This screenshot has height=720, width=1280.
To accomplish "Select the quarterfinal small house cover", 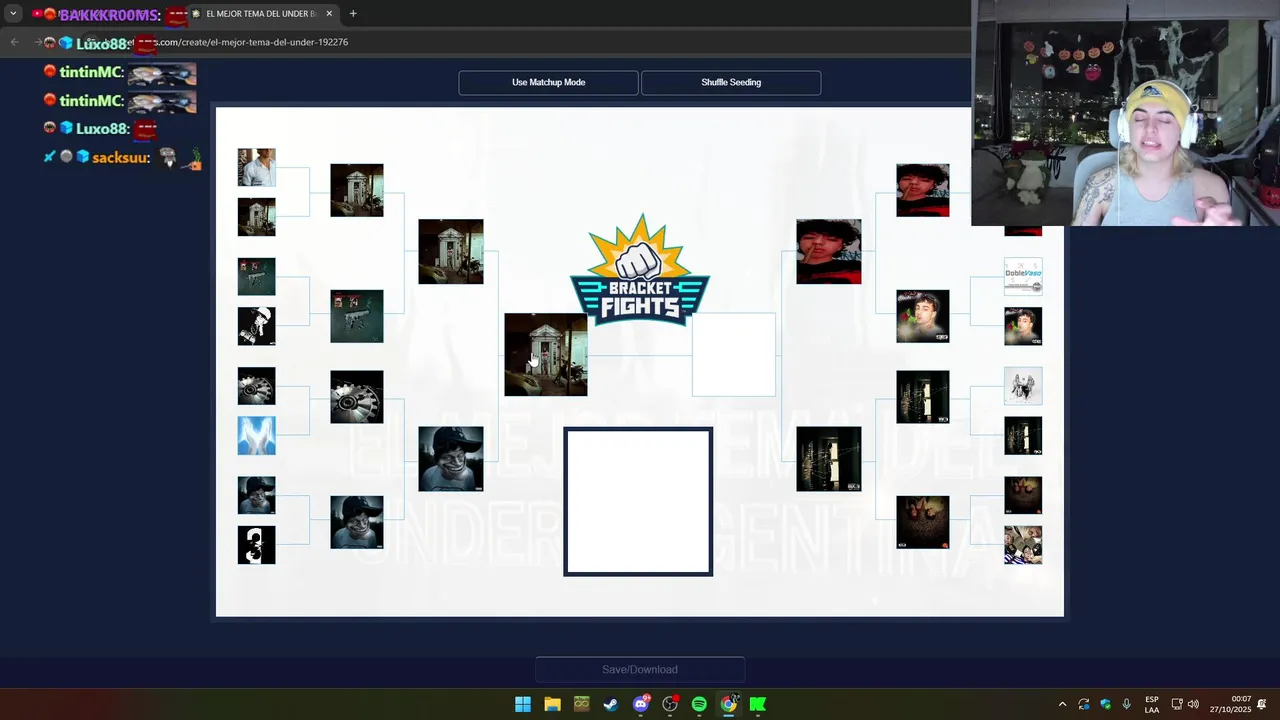I will coord(357,190).
